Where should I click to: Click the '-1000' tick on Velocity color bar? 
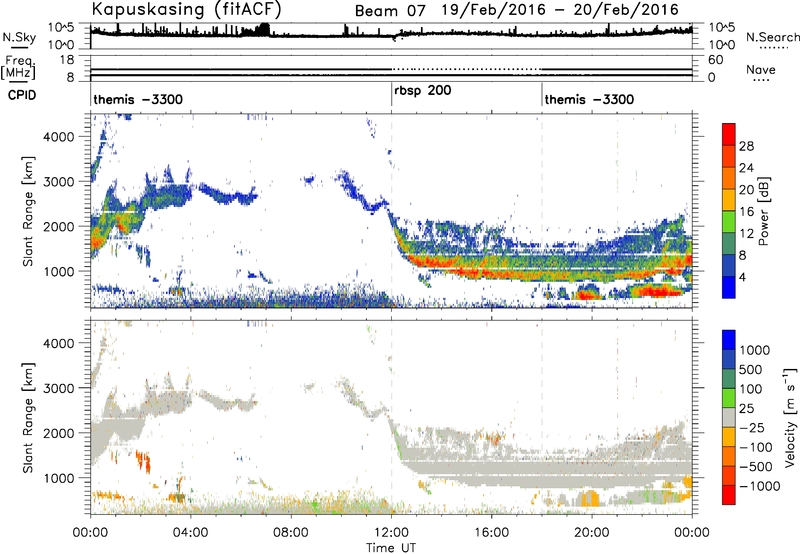coord(759,486)
